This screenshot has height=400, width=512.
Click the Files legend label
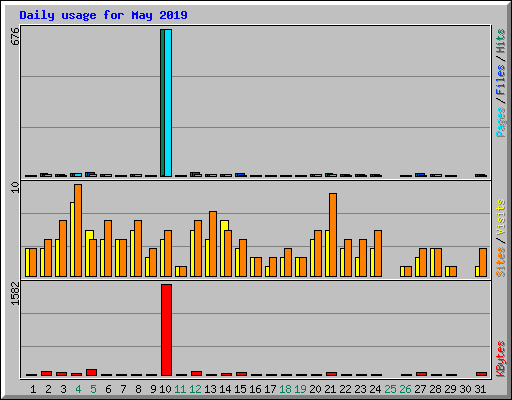click(x=500, y=79)
